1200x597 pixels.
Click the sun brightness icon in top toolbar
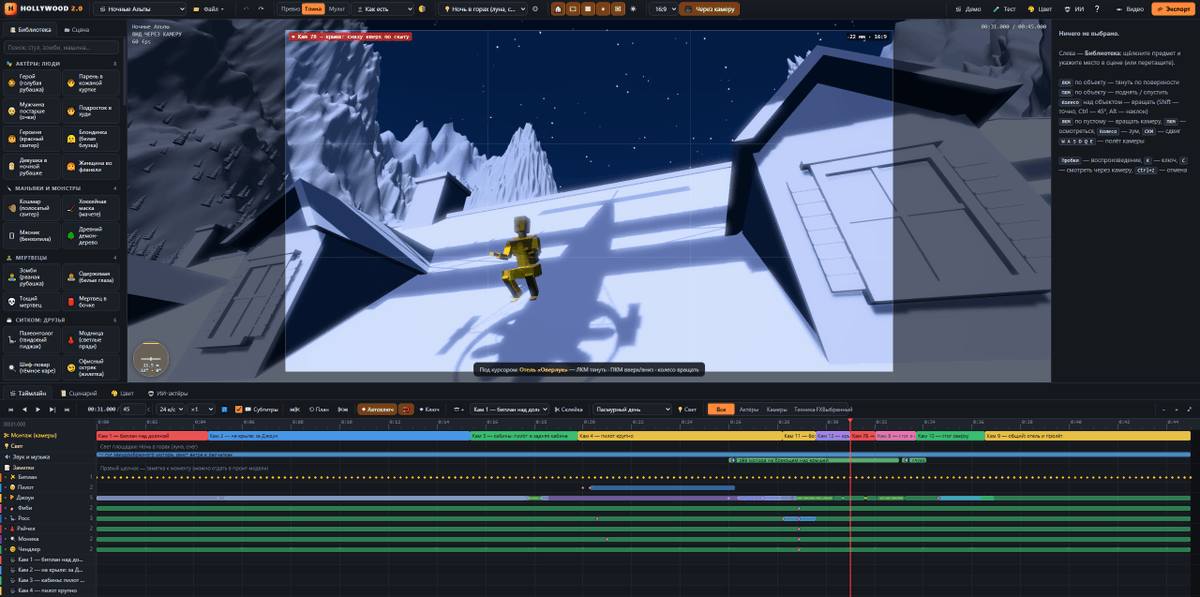pyautogui.click(x=632, y=9)
